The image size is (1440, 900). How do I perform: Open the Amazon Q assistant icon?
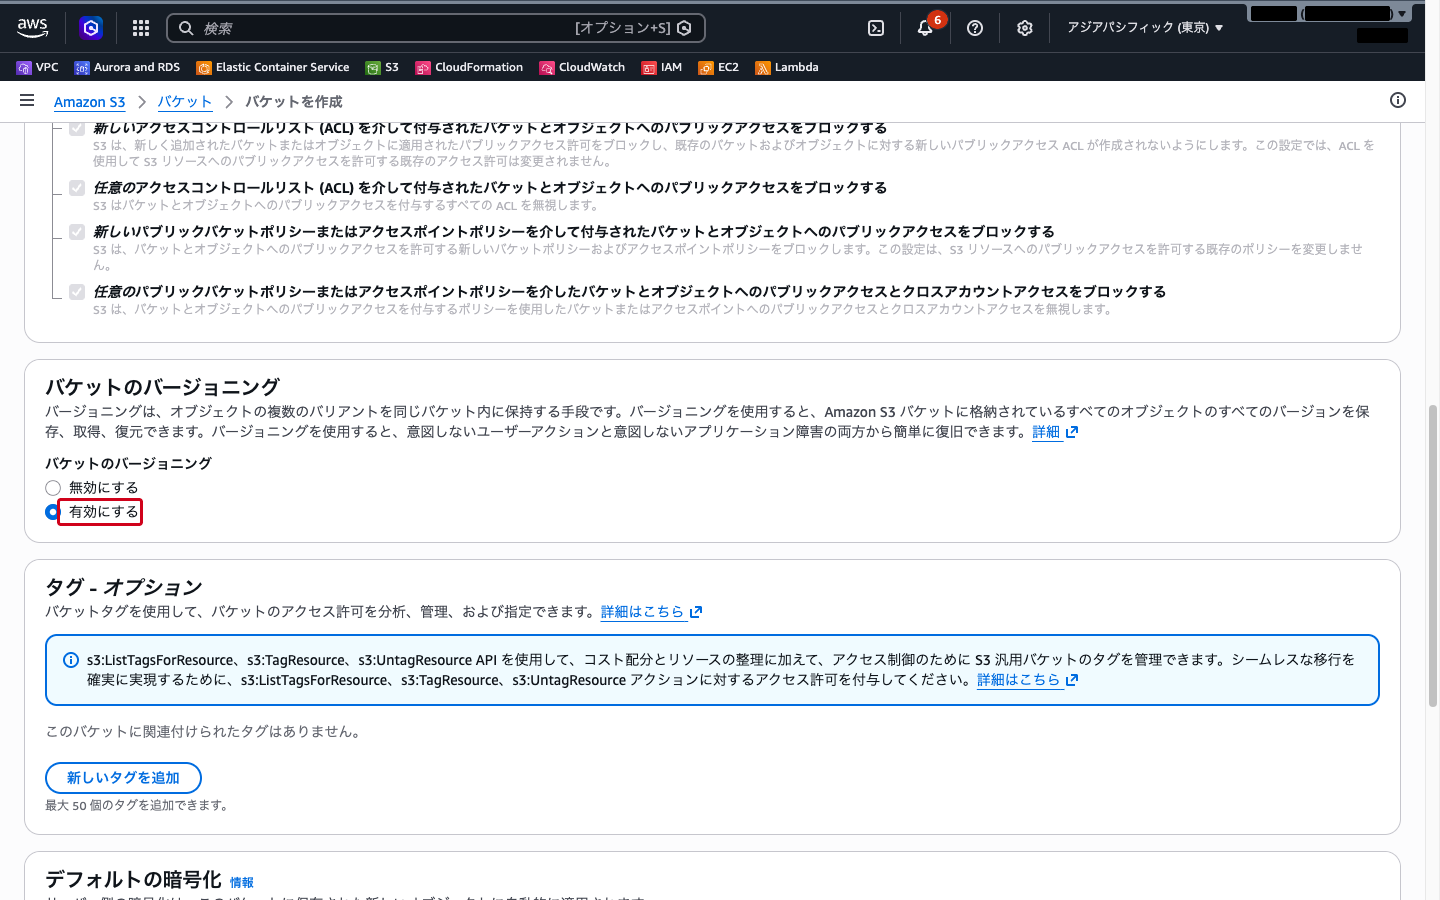click(91, 28)
